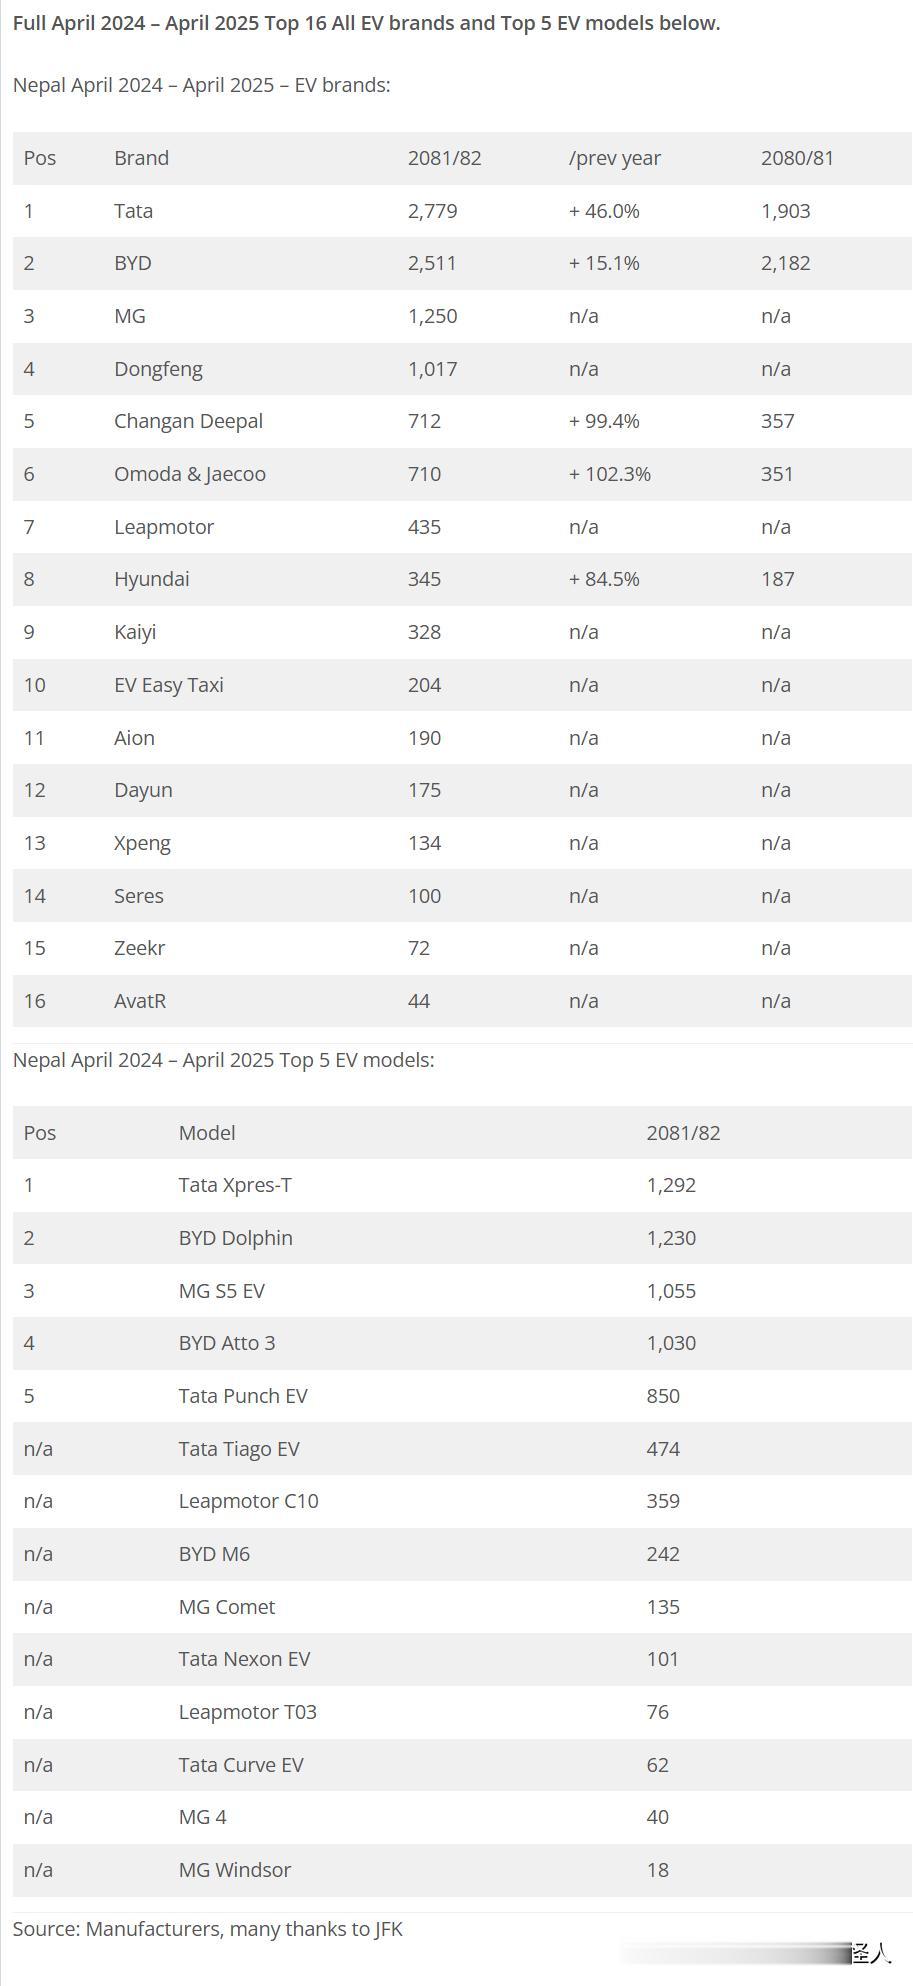The image size is (913, 1986).
Task: Click the watermark in the bottom-right corner
Action: coord(869,1952)
